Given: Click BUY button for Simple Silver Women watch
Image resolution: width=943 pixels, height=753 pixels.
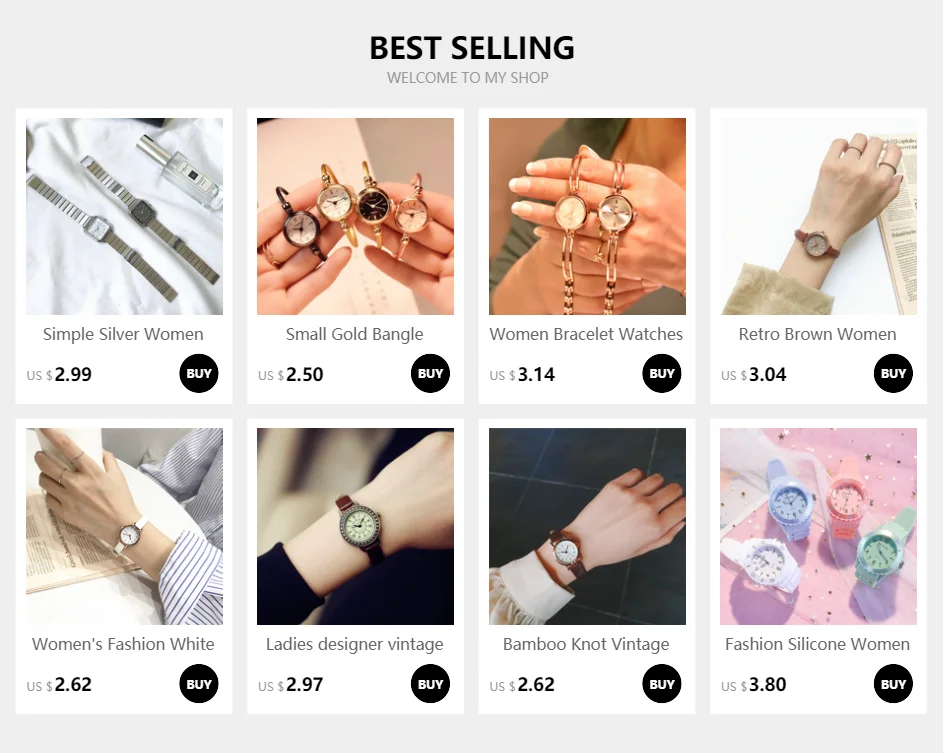Looking at the screenshot, I should tap(199, 373).
